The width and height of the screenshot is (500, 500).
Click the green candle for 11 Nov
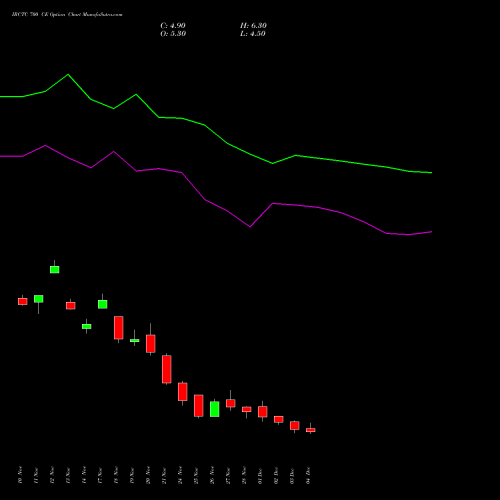(x=39, y=299)
